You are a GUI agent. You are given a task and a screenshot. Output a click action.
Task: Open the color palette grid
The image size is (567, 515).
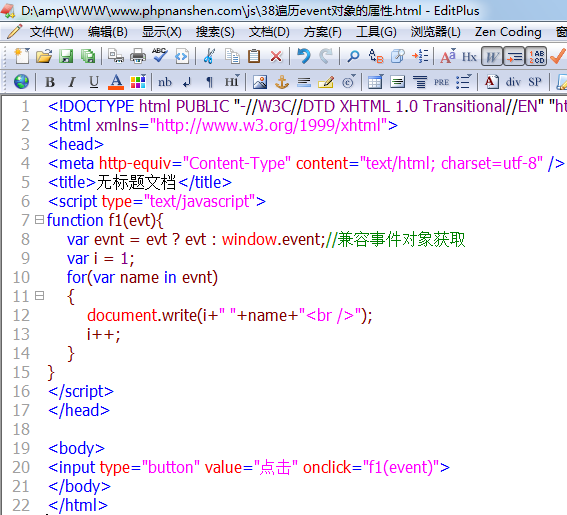click(x=138, y=82)
